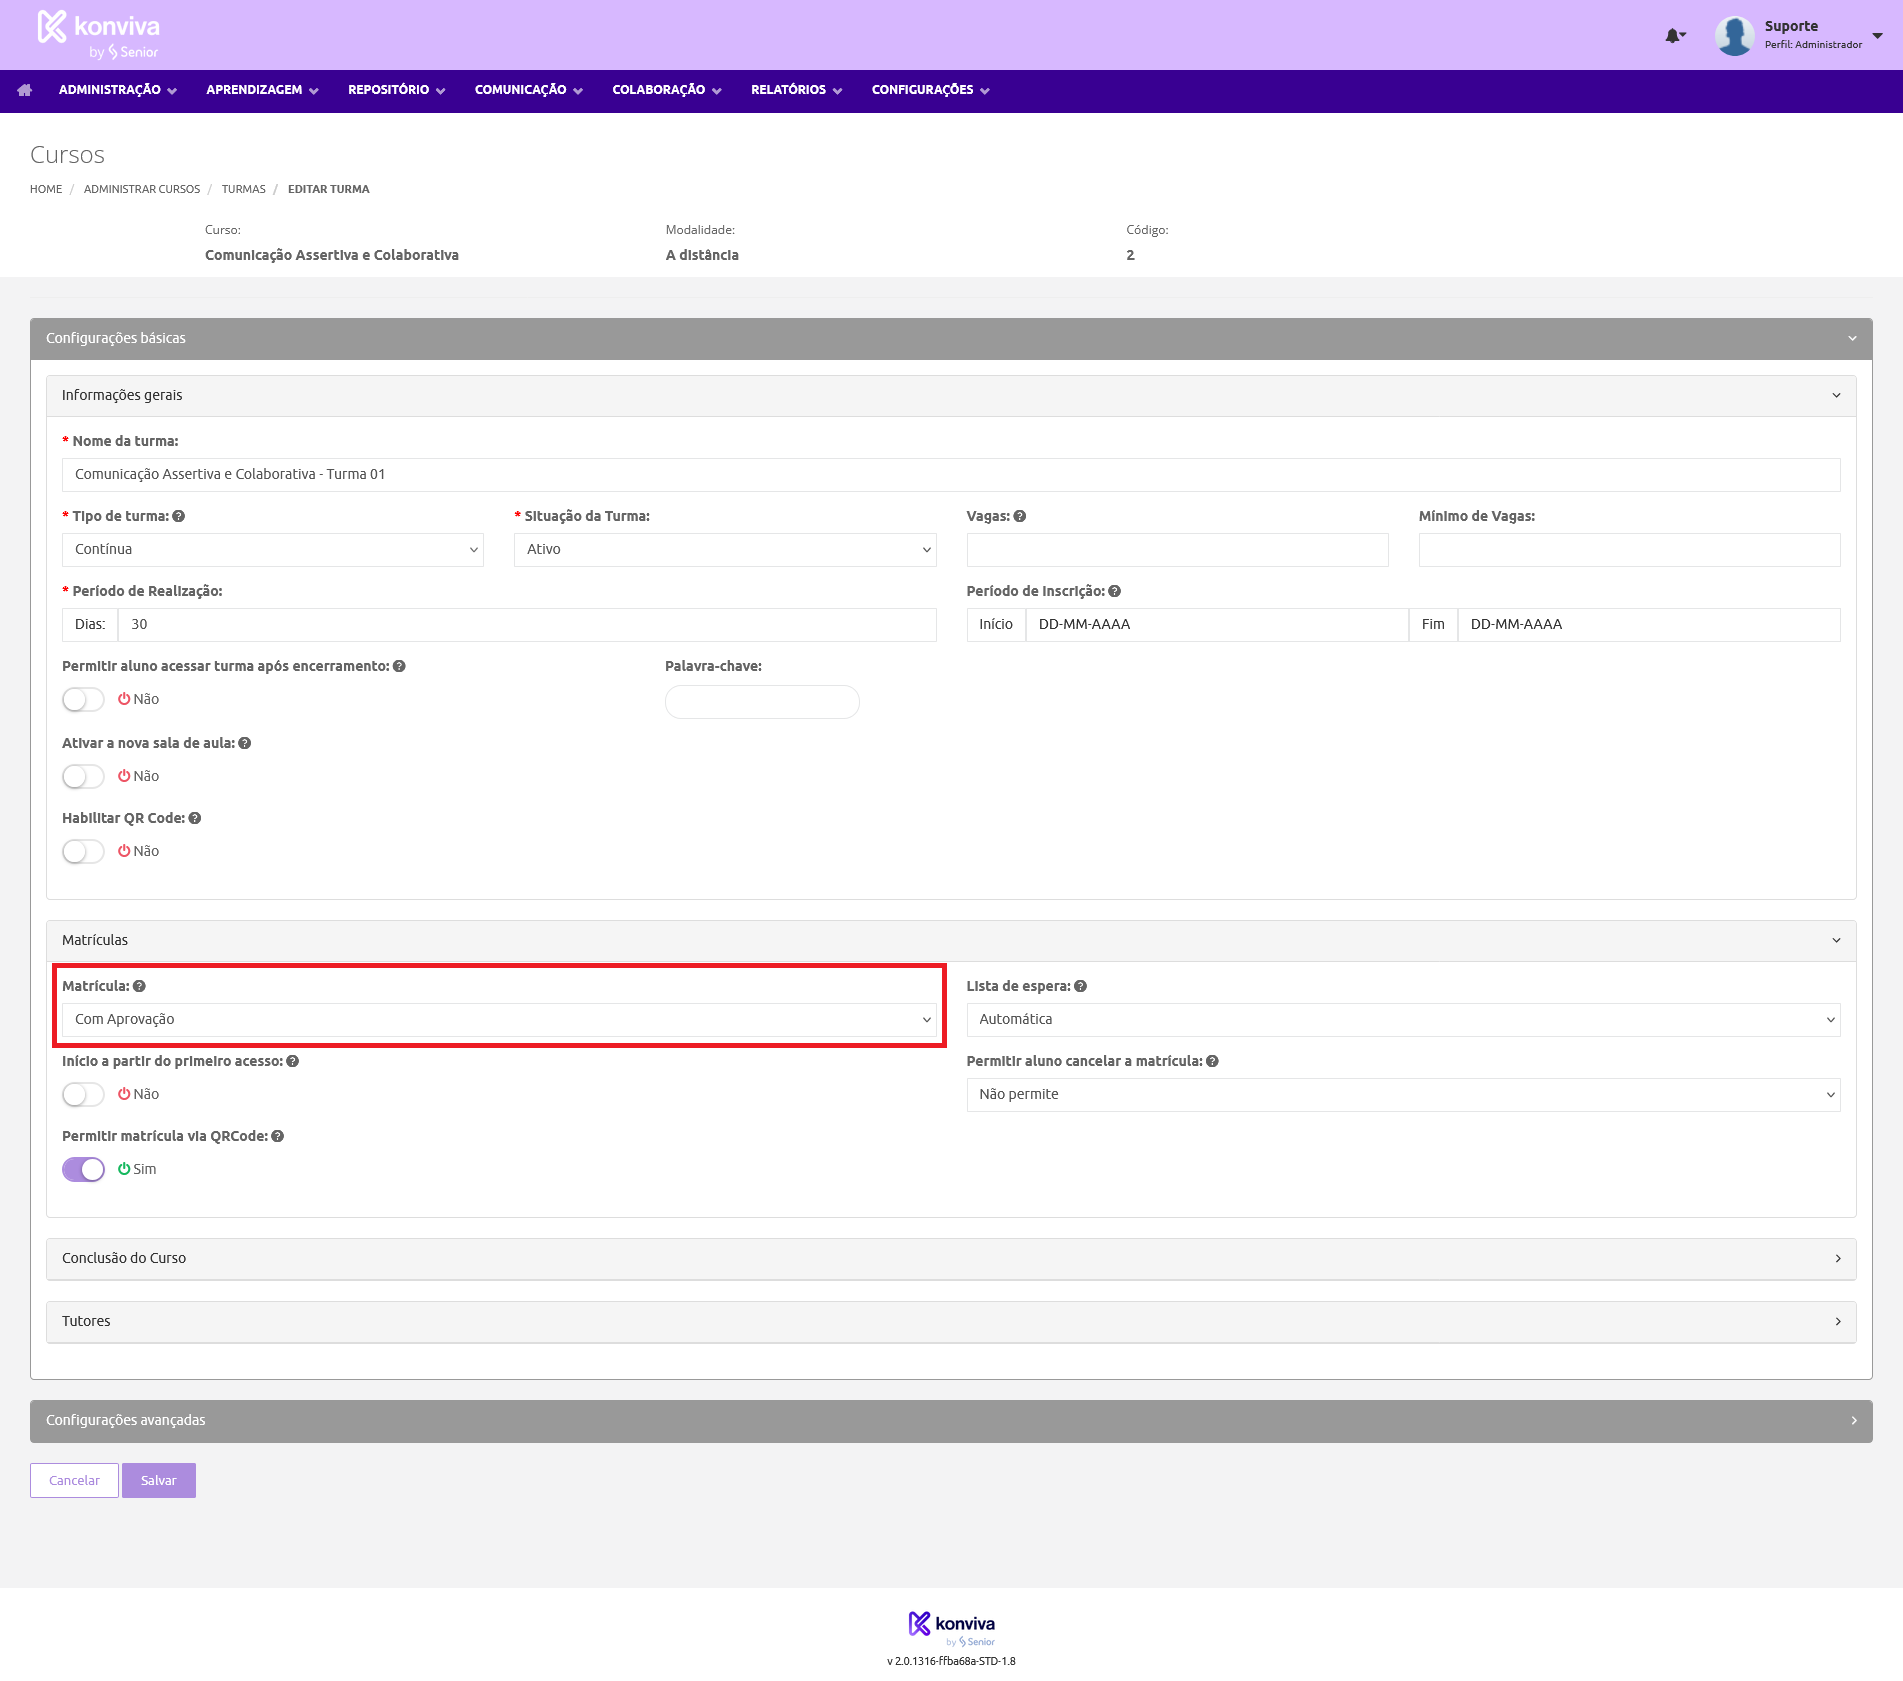Click help icon next to Matrícula label
This screenshot has height=1681, width=1903.
pyautogui.click(x=140, y=986)
